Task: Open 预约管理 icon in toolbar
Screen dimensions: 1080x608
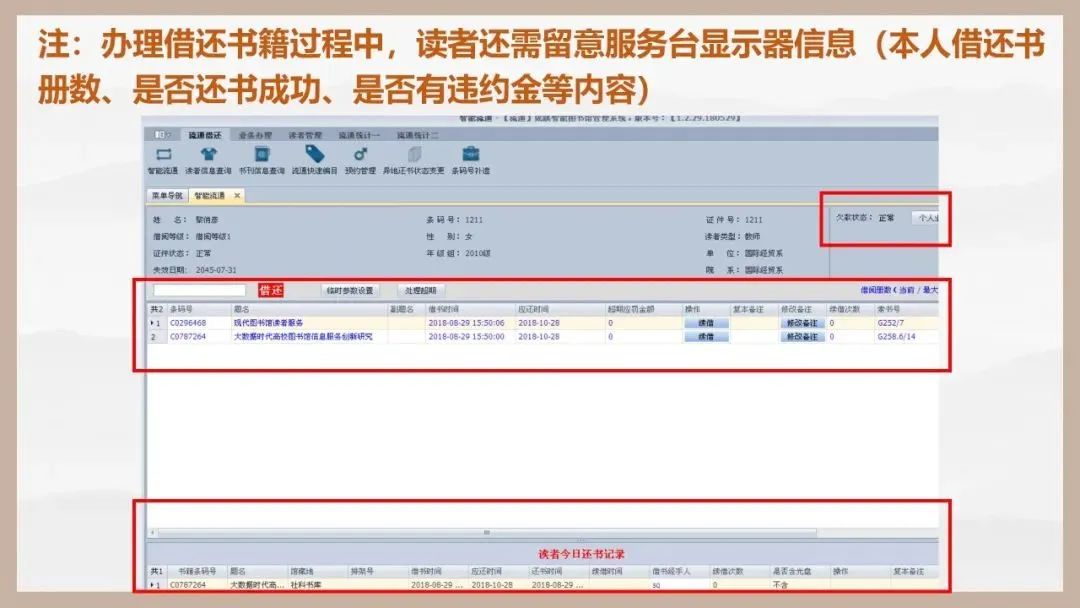Action: (x=361, y=155)
